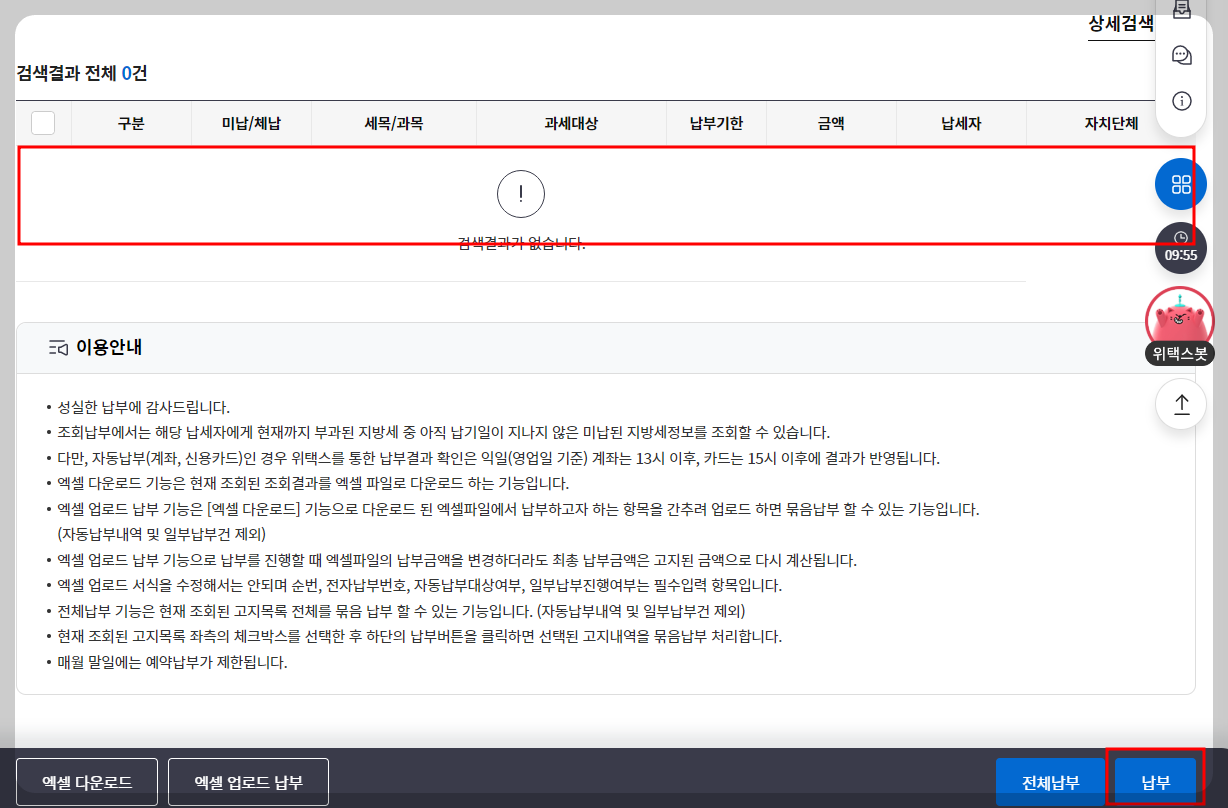Click the 엑셀 업로드 납부 Excel upload payment button
This screenshot has width=1228, height=808.
tap(247, 781)
